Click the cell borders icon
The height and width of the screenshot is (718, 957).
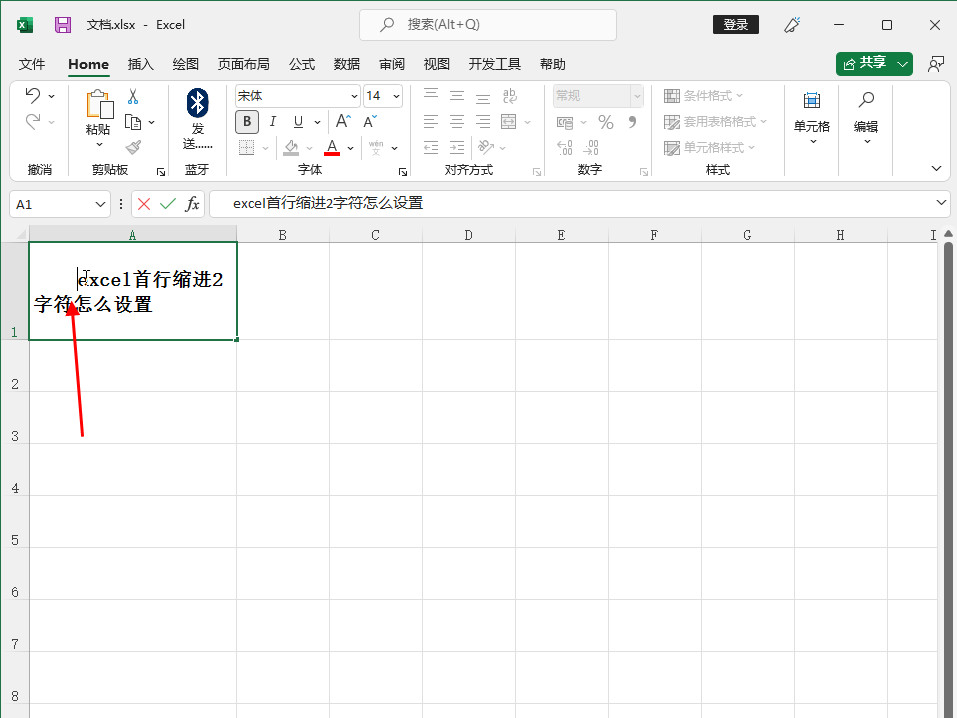click(x=247, y=147)
